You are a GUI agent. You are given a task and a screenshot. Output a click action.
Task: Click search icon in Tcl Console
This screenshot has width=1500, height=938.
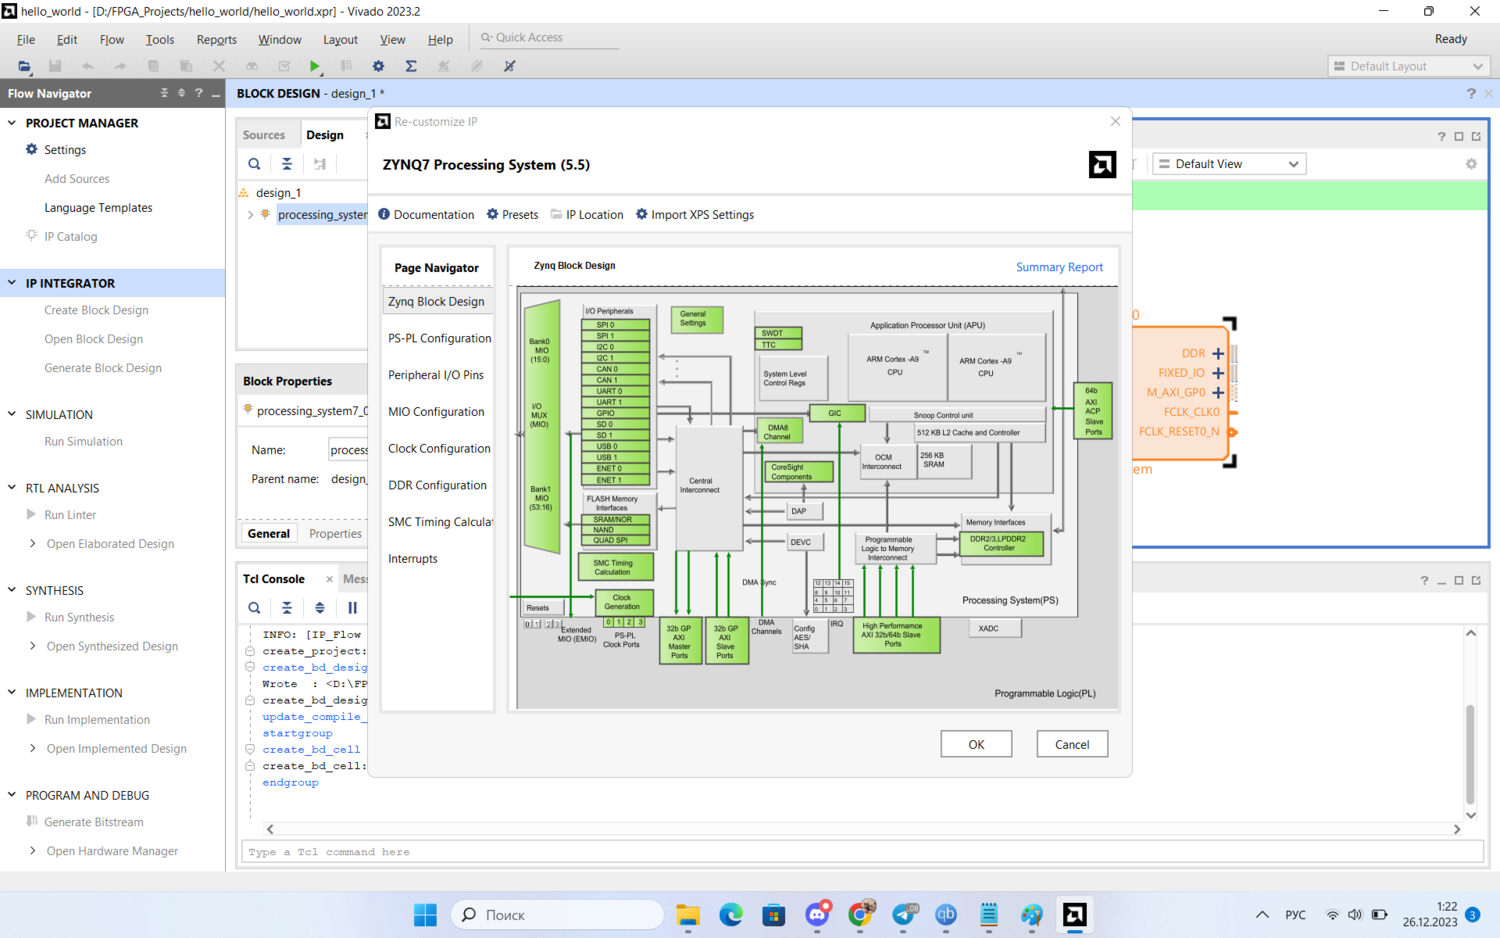(x=254, y=608)
